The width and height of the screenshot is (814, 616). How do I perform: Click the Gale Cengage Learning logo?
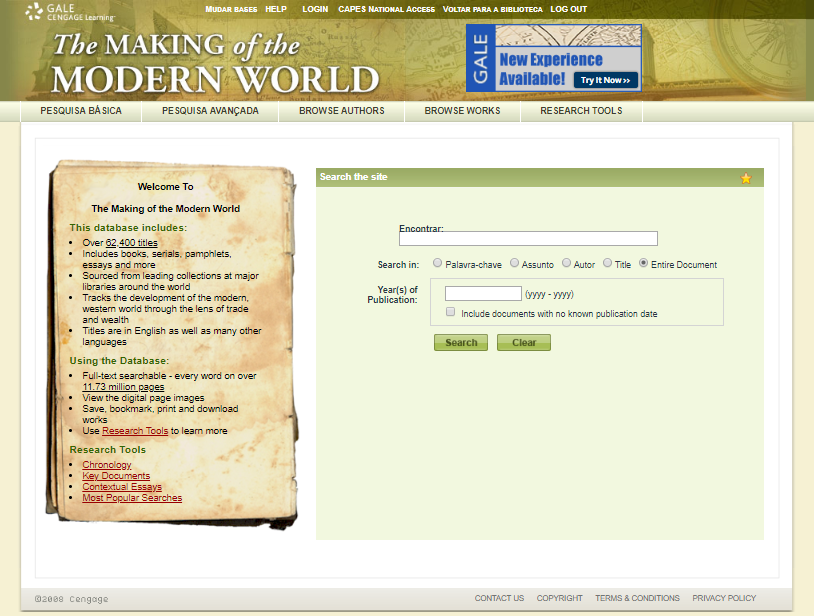pos(70,12)
